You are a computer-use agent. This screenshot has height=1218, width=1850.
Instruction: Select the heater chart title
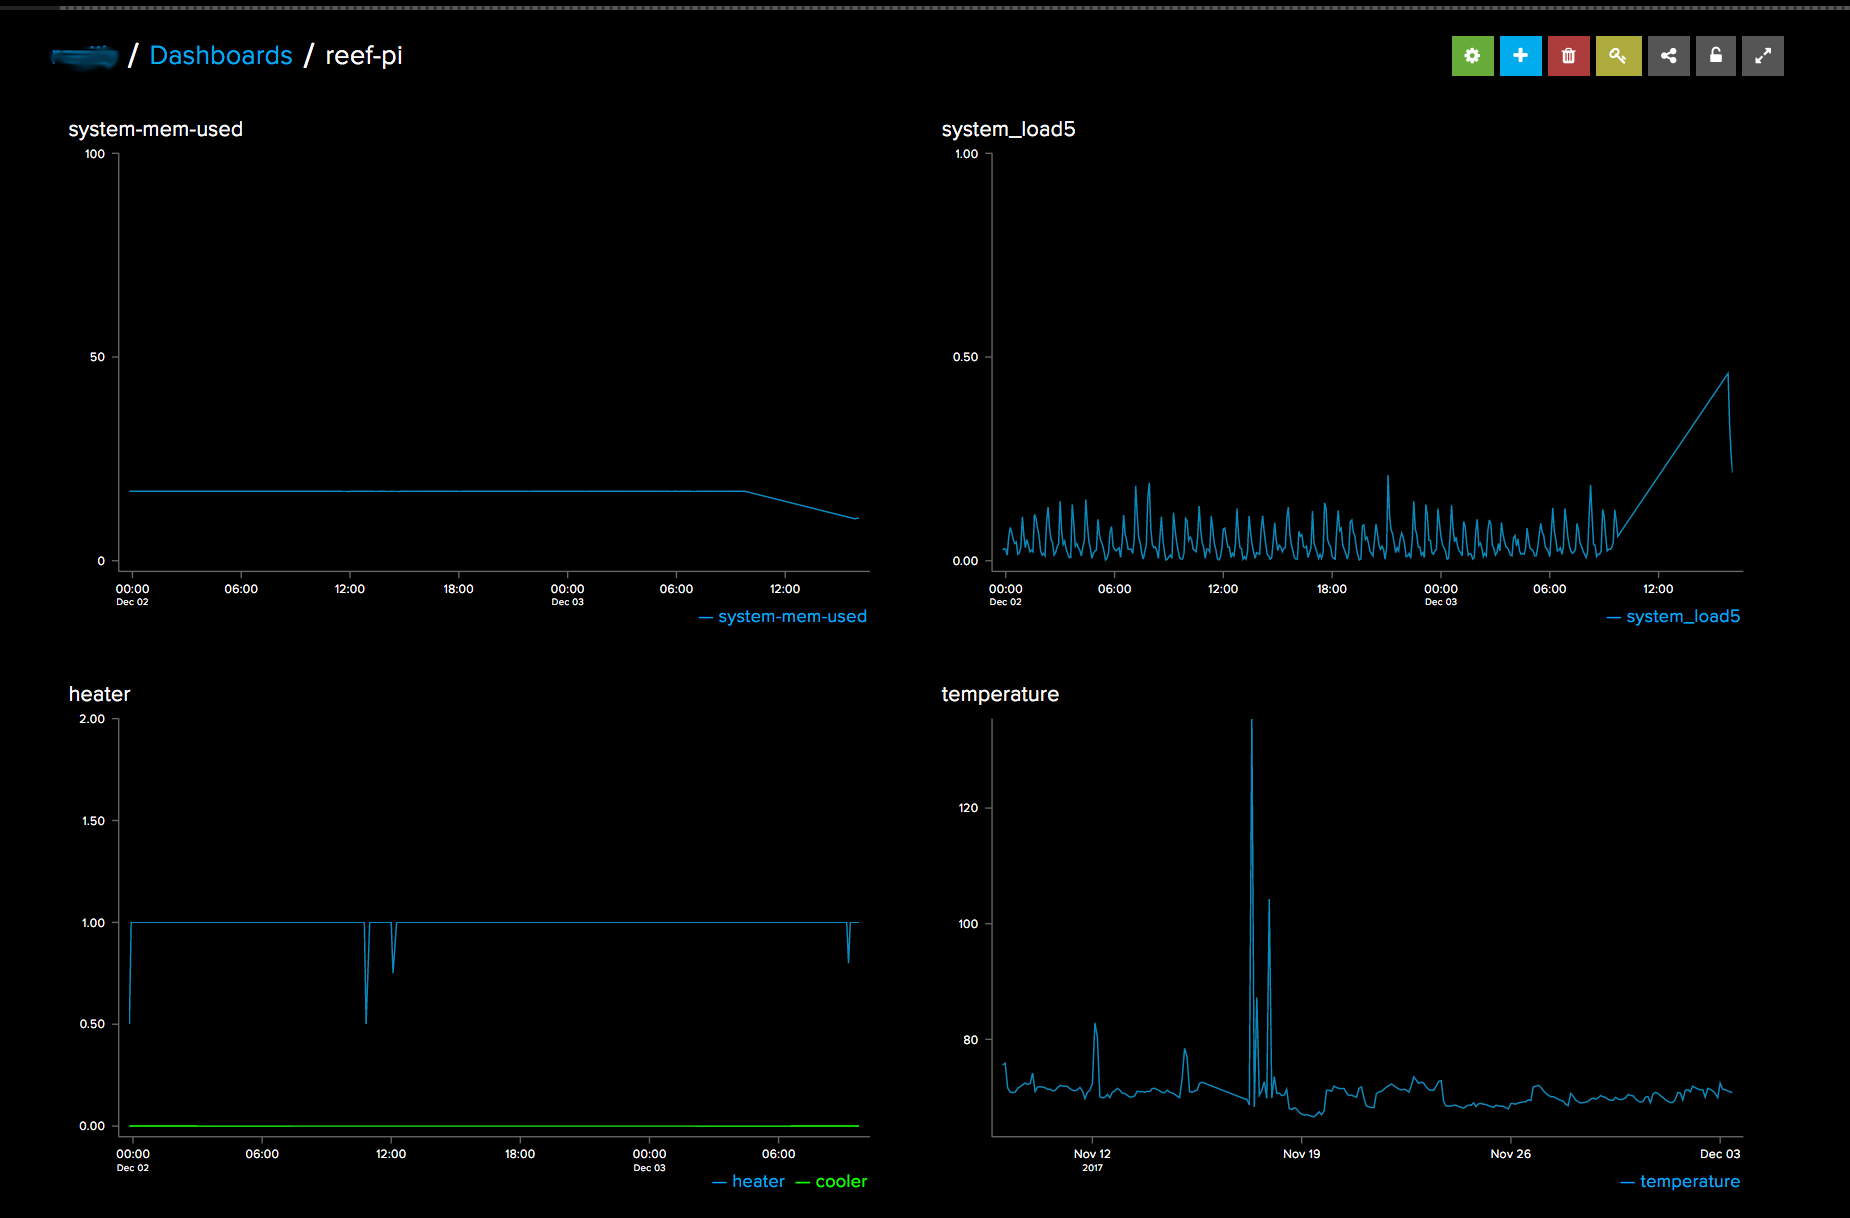point(99,694)
